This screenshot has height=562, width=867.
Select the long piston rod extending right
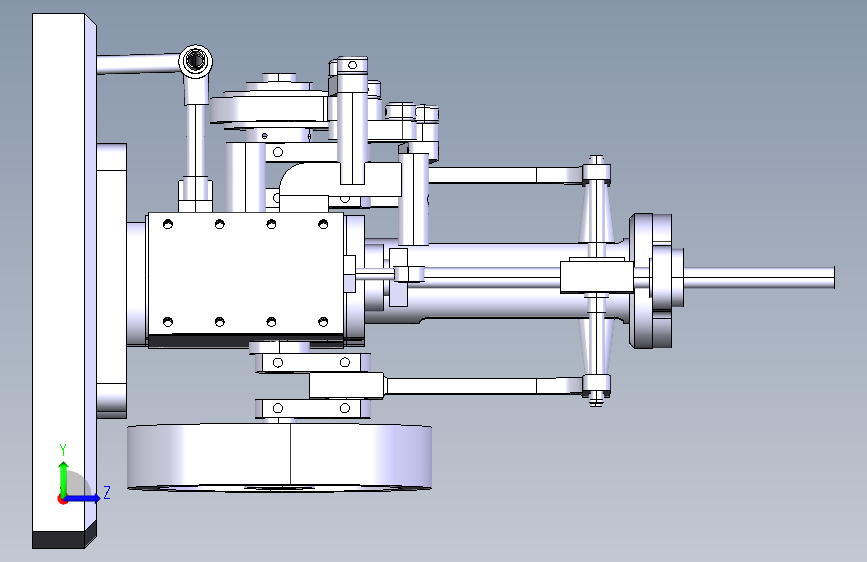tap(759, 277)
